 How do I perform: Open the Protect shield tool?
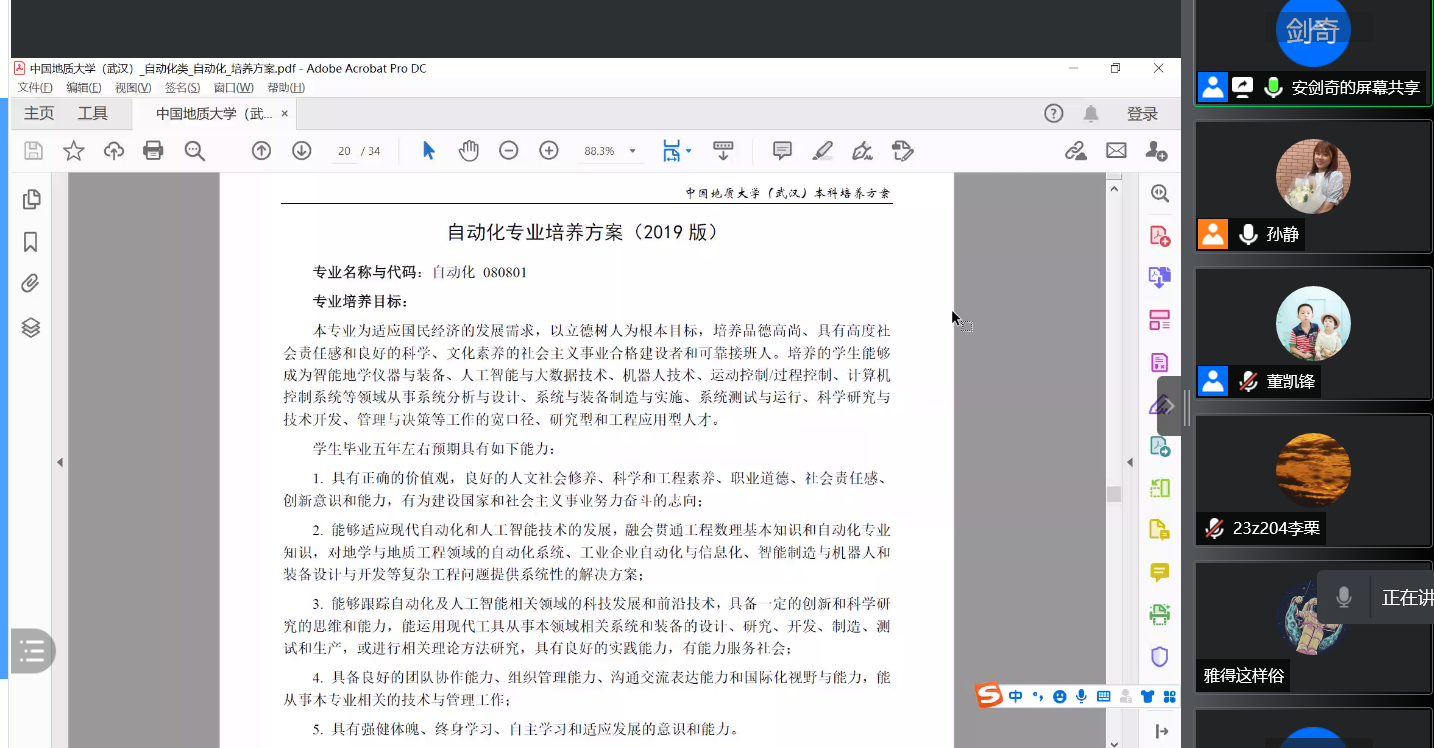(x=1160, y=657)
